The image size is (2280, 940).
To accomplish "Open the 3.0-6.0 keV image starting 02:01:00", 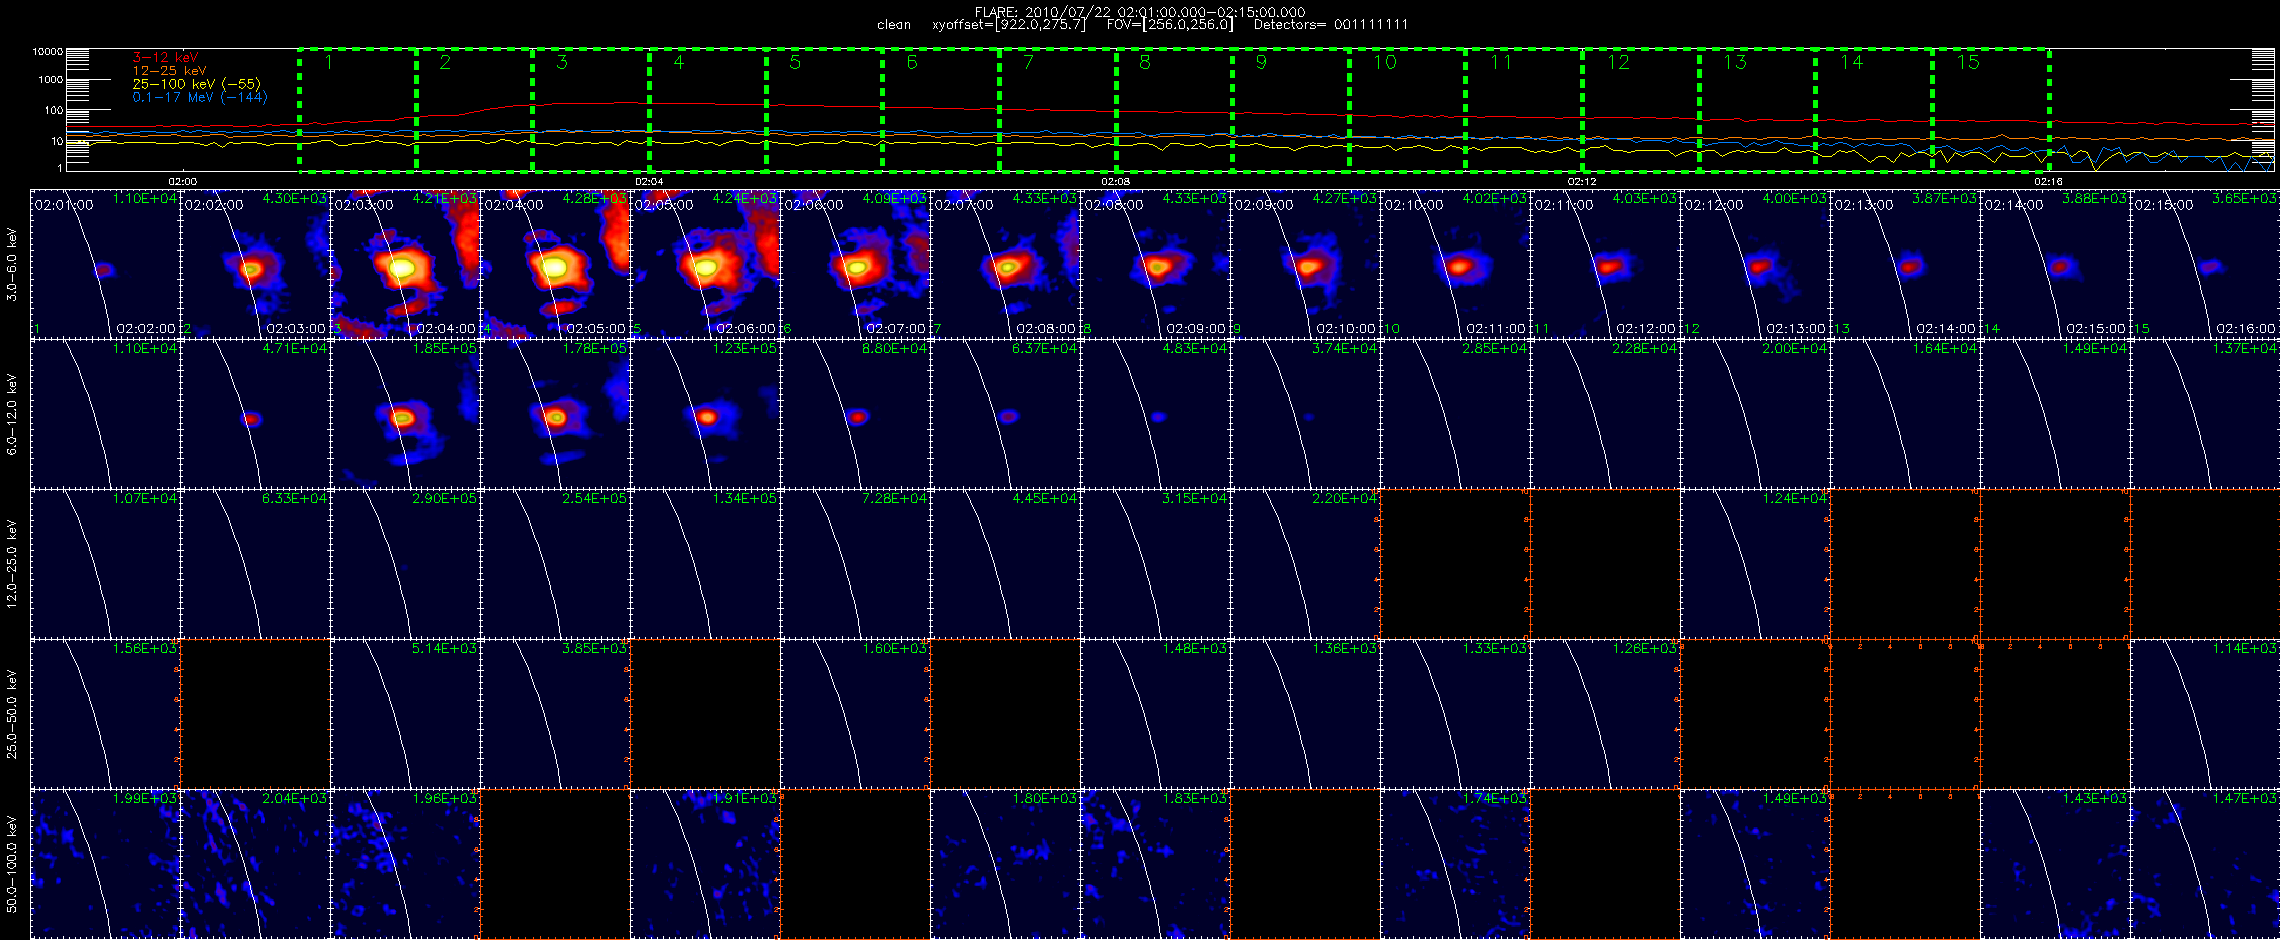I will (105, 264).
